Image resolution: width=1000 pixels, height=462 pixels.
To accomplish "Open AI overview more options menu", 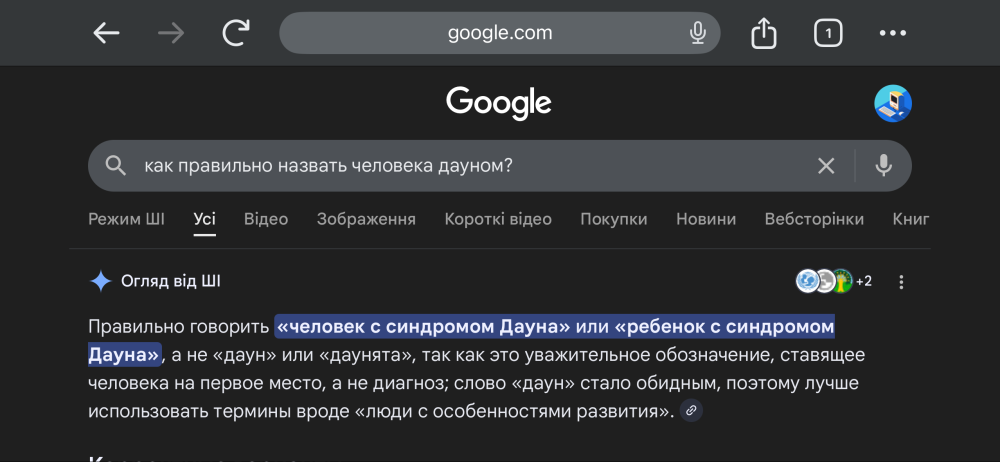I will (x=901, y=282).
